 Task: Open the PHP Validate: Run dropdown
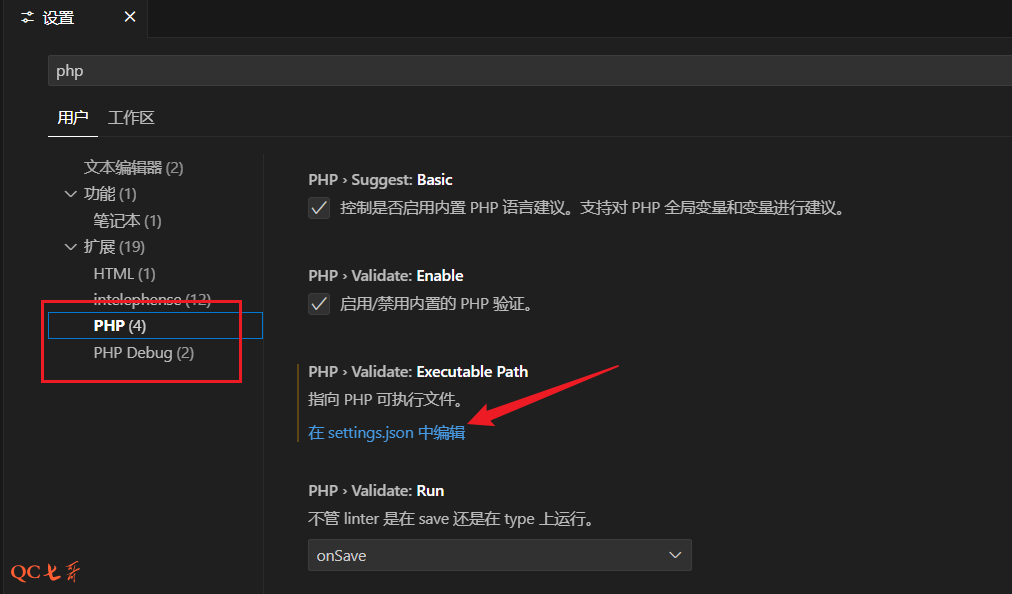(499, 555)
